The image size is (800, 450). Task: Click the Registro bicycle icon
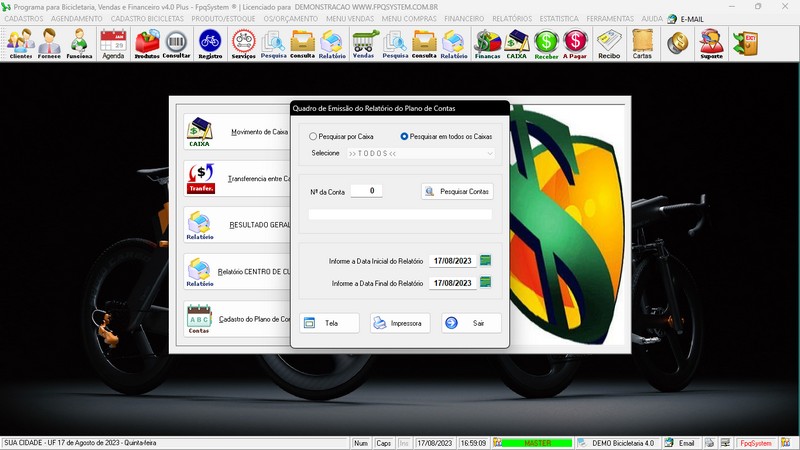pos(210,43)
